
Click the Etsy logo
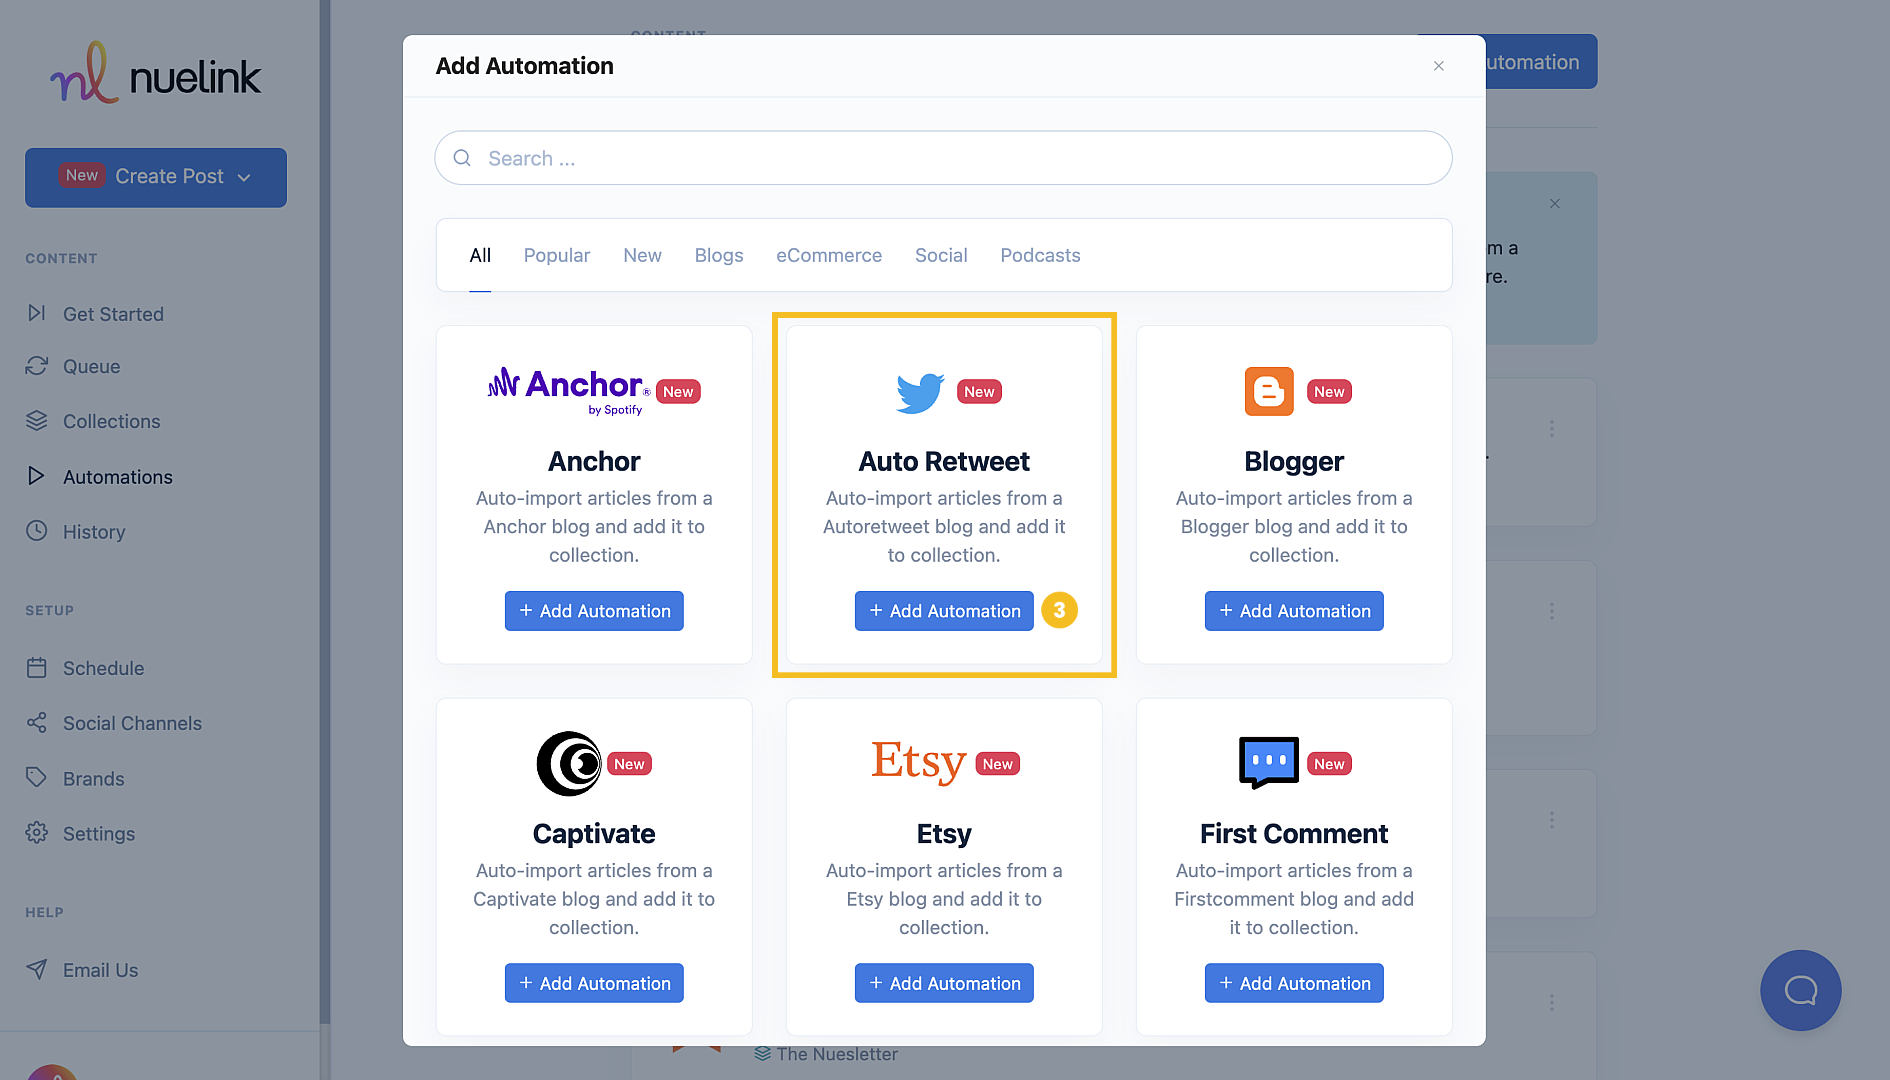coord(918,762)
